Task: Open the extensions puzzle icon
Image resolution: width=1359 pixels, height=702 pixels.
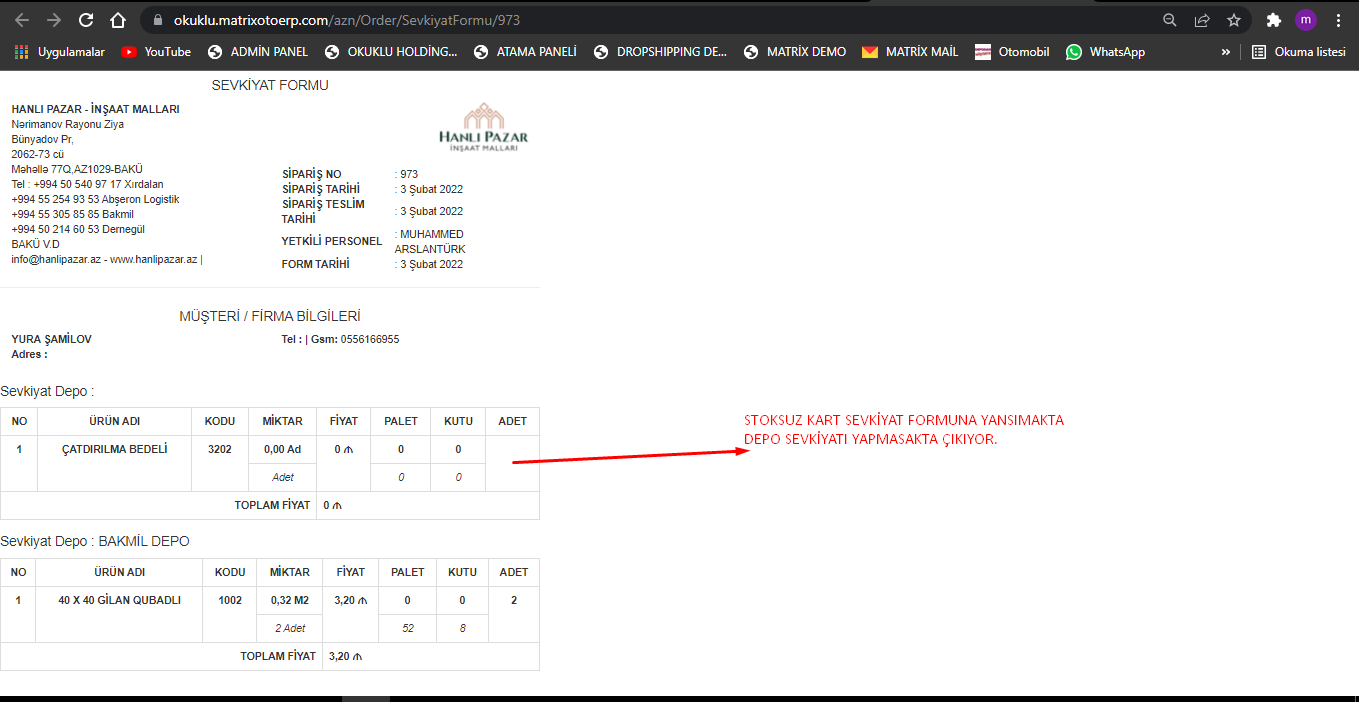Action: click(1273, 20)
